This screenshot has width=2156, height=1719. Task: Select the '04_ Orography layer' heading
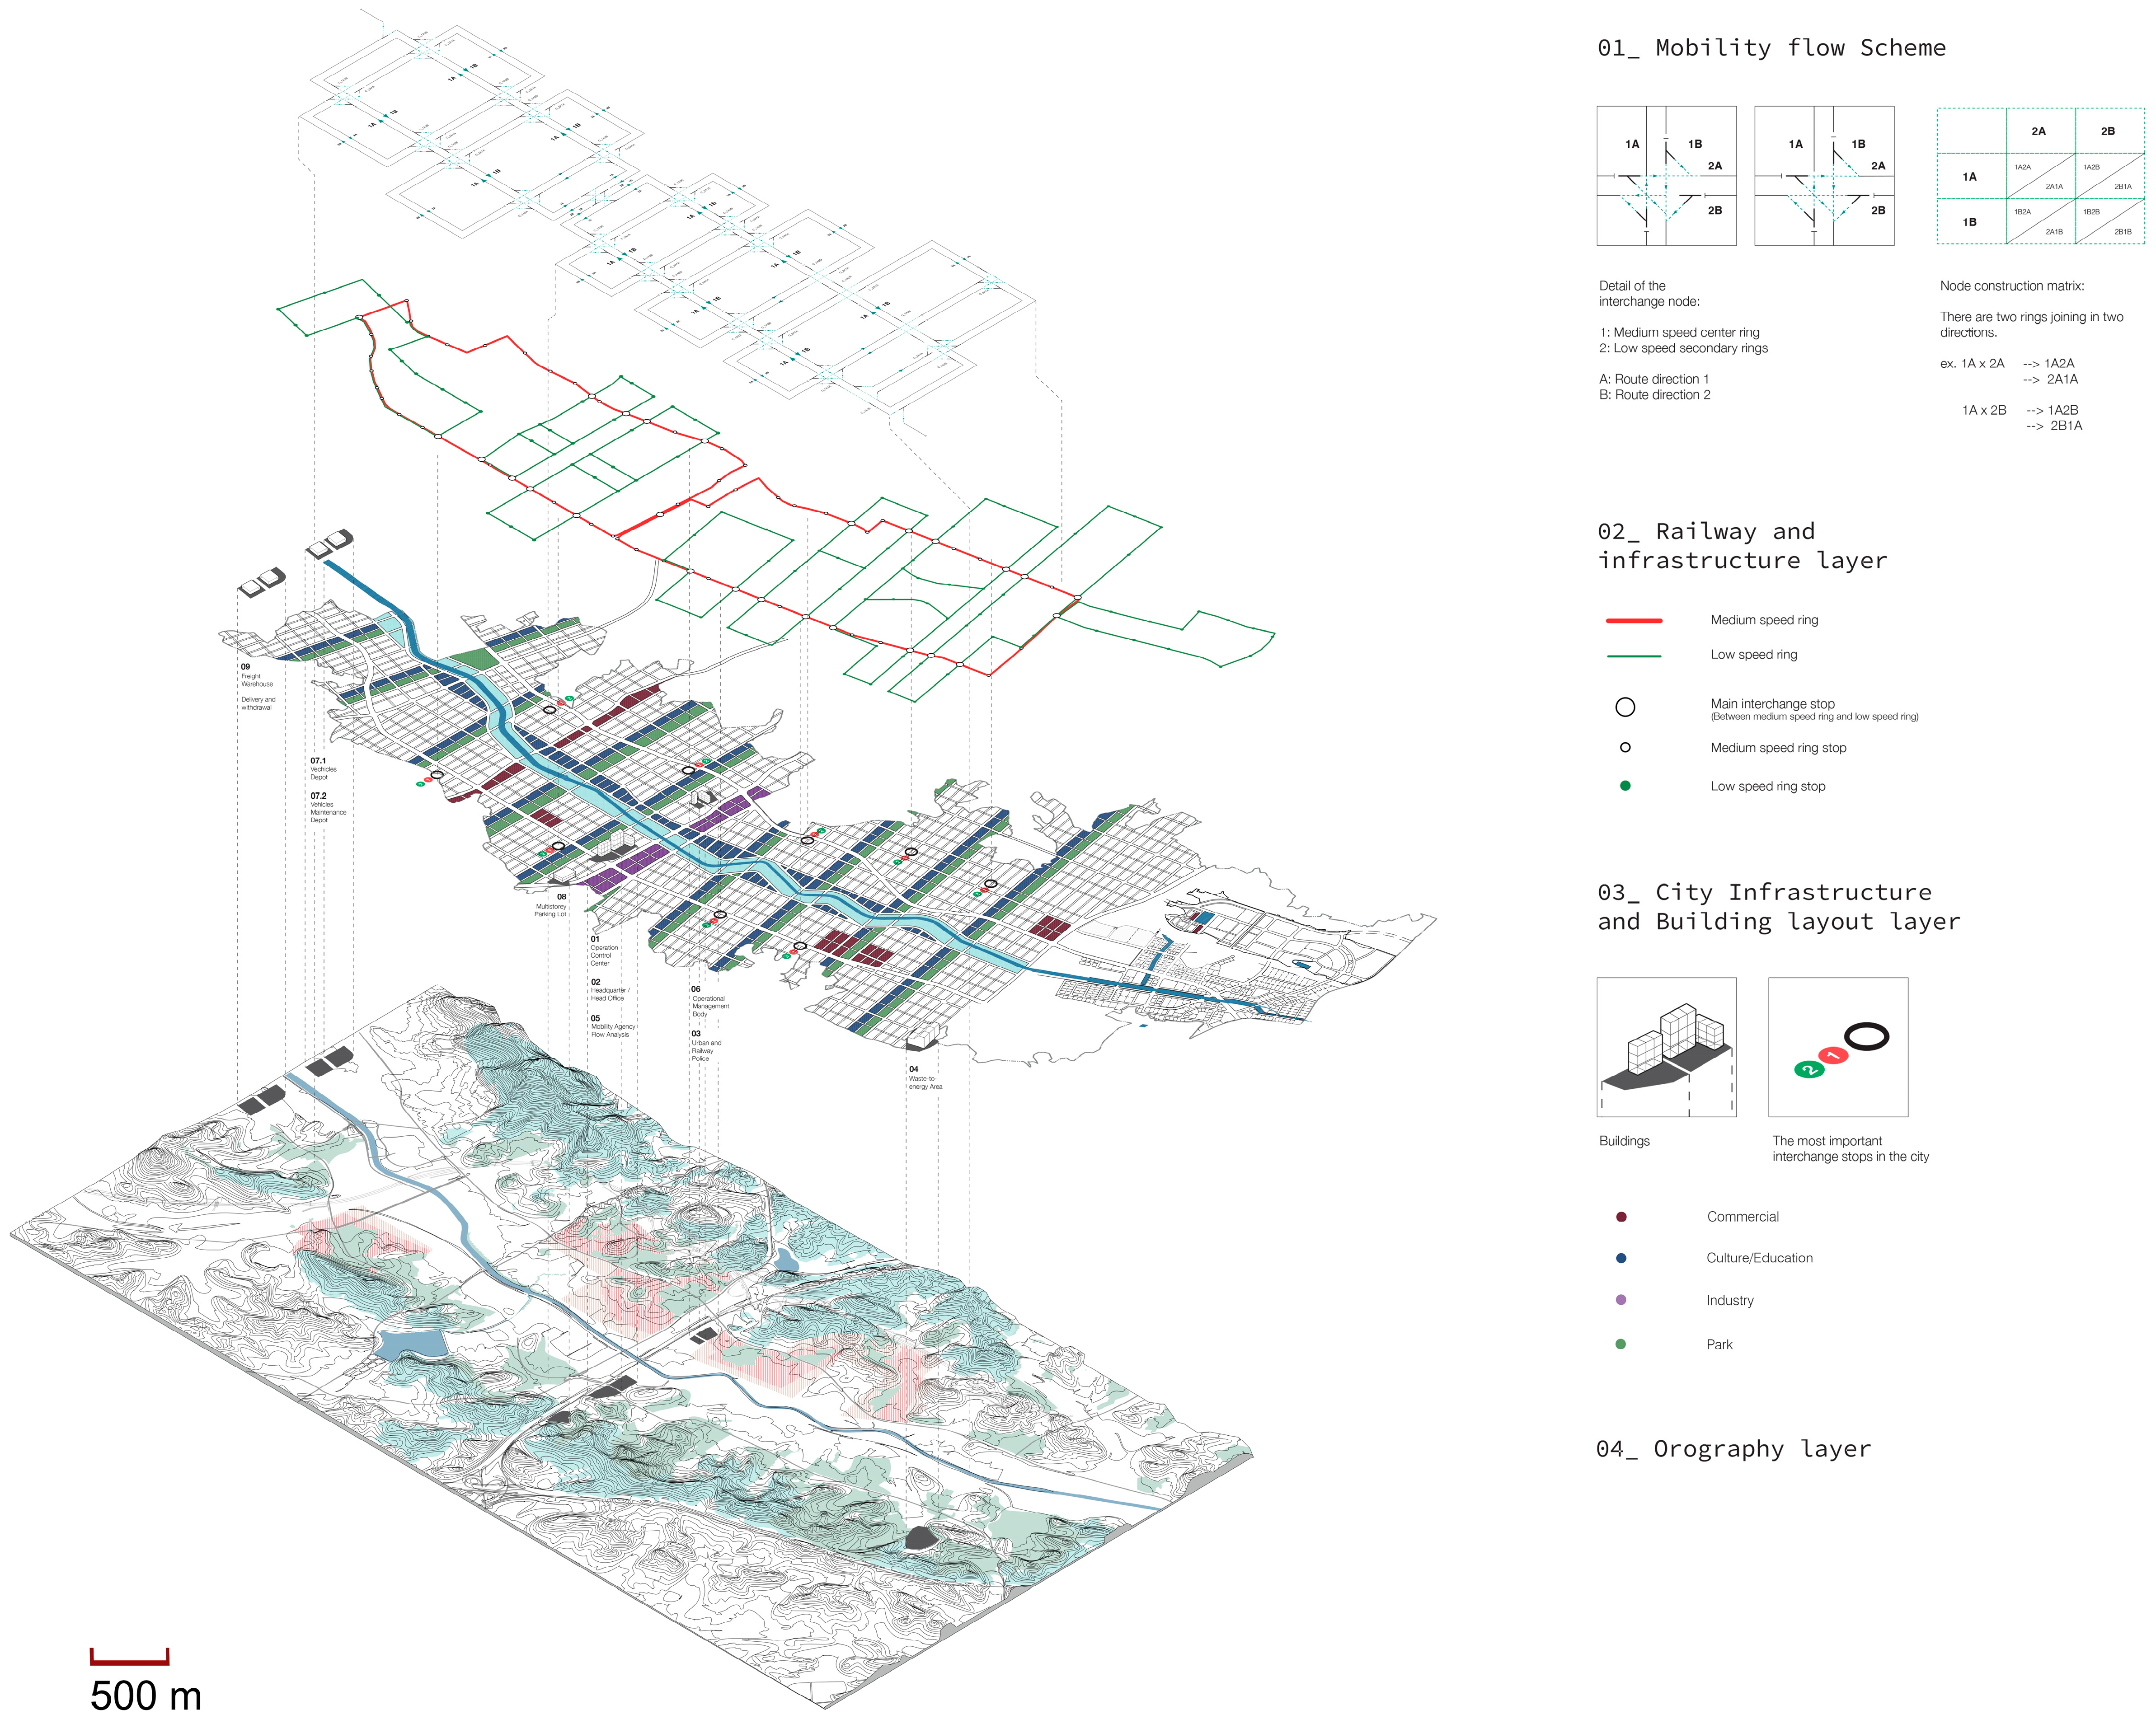tap(1733, 1448)
